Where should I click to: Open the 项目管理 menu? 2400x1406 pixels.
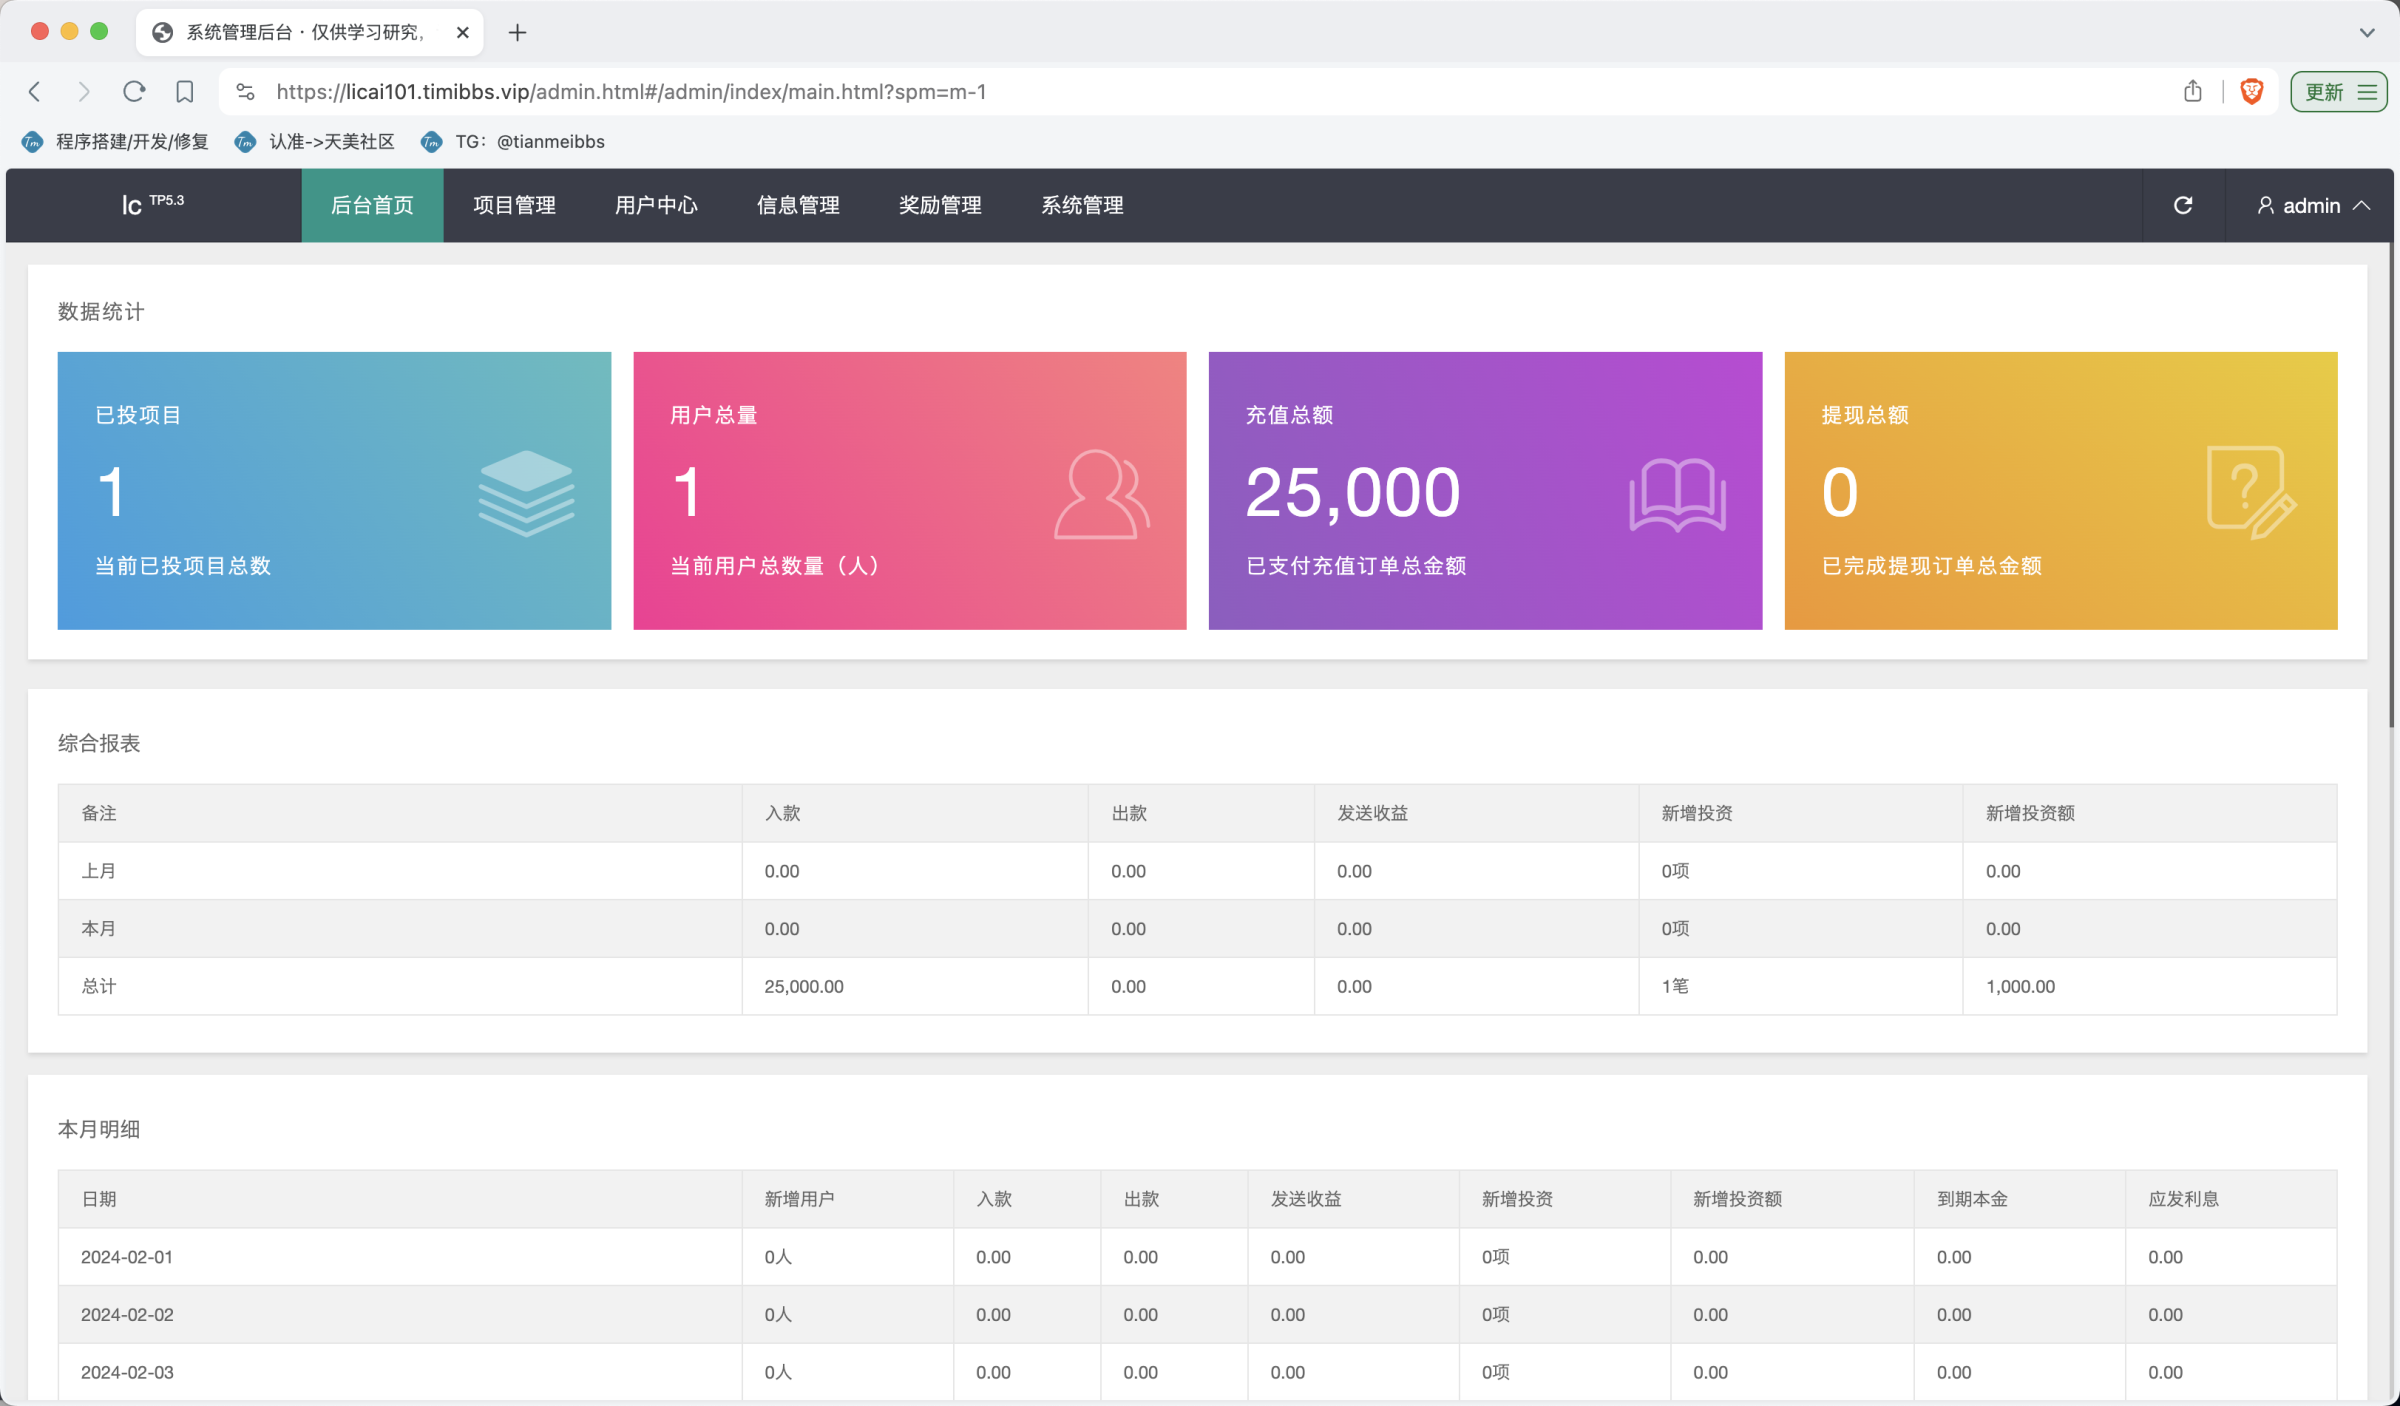[514, 205]
